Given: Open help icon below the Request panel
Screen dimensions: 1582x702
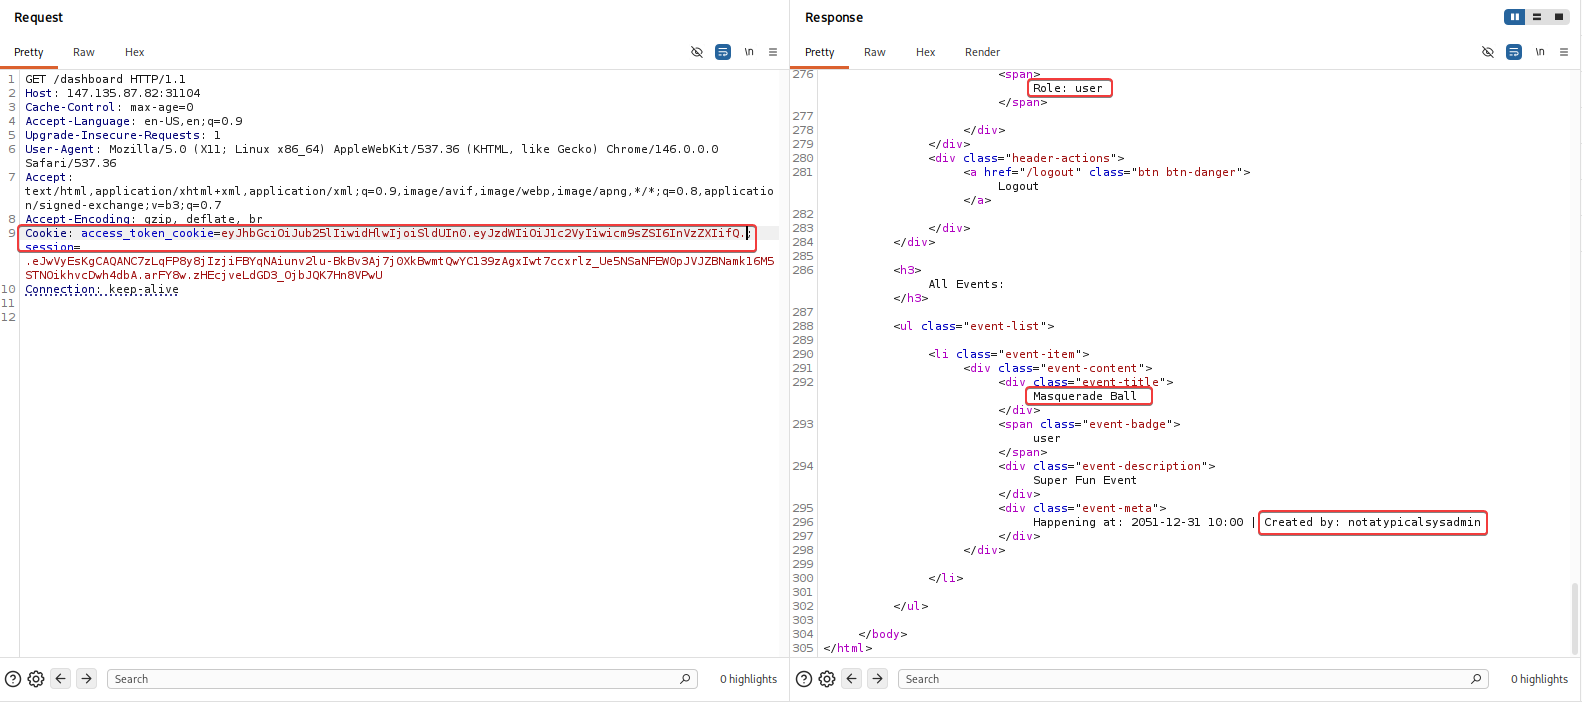Looking at the screenshot, I should [x=13, y=679].
